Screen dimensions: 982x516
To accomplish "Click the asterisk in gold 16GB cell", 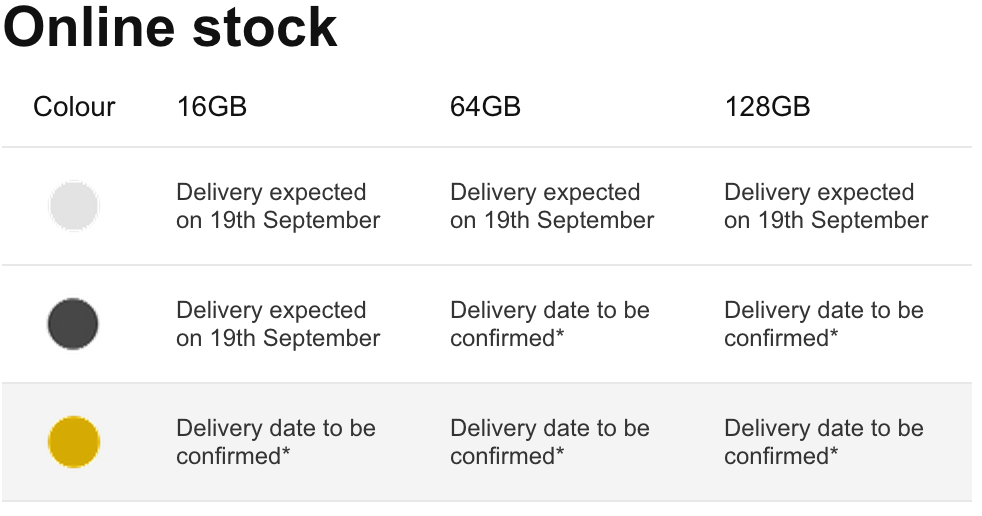I will 286,454.
